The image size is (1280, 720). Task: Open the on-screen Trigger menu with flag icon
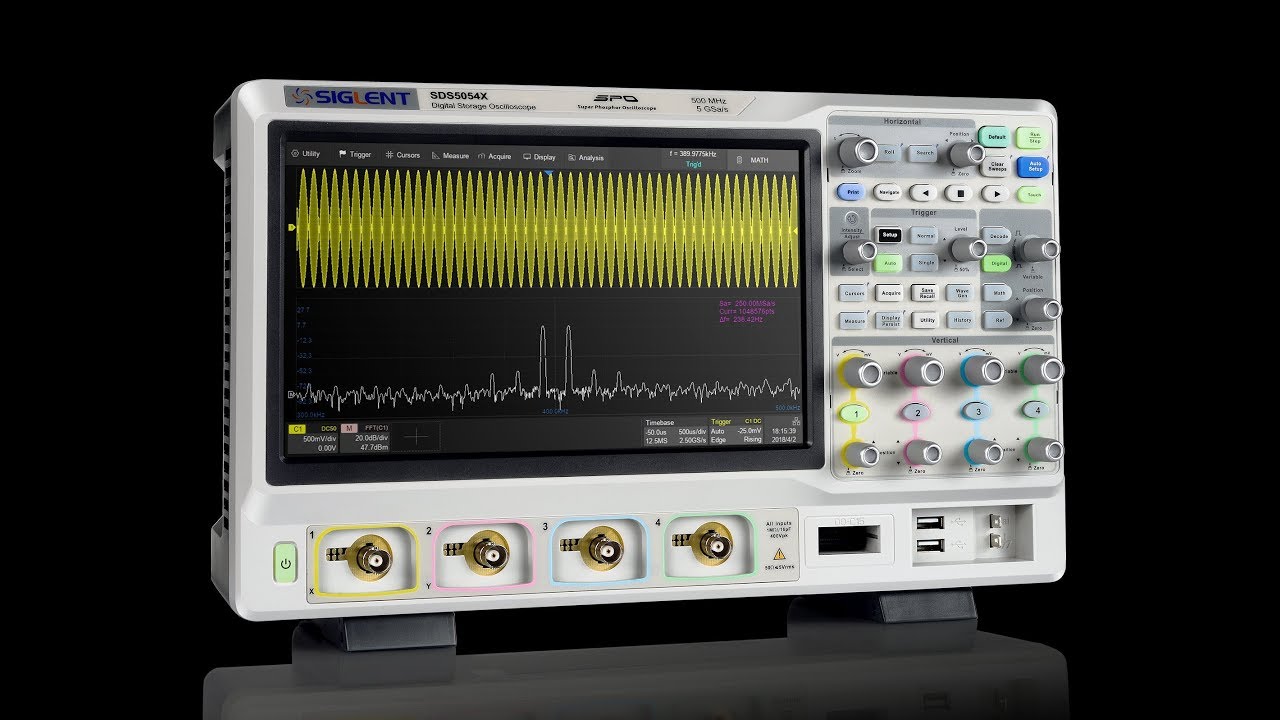pyautogui.click(x=355, y=155)
